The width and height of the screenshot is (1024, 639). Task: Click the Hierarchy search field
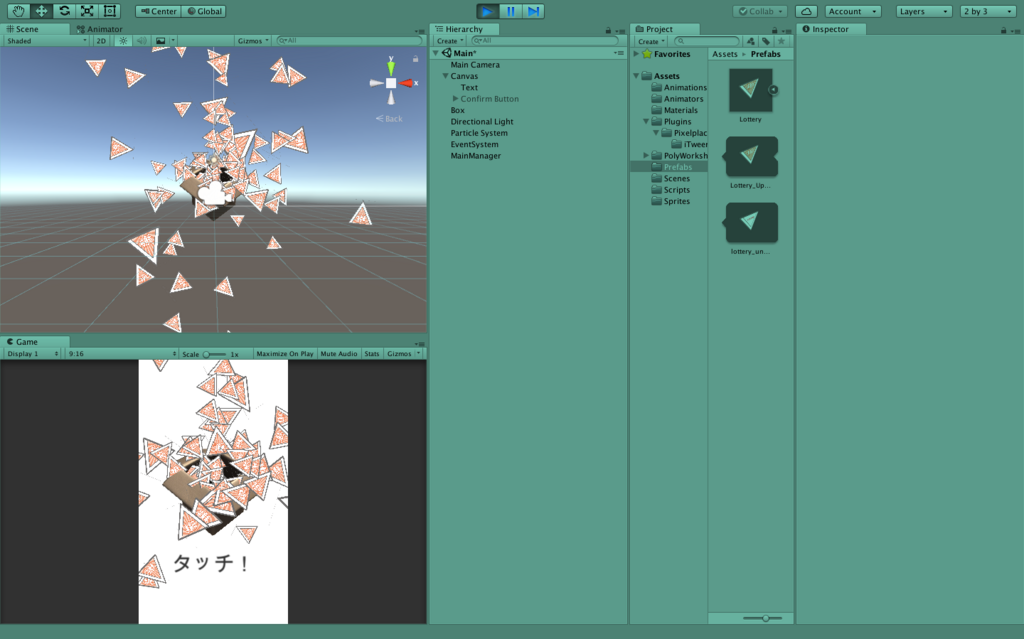(x=544, y=41)
